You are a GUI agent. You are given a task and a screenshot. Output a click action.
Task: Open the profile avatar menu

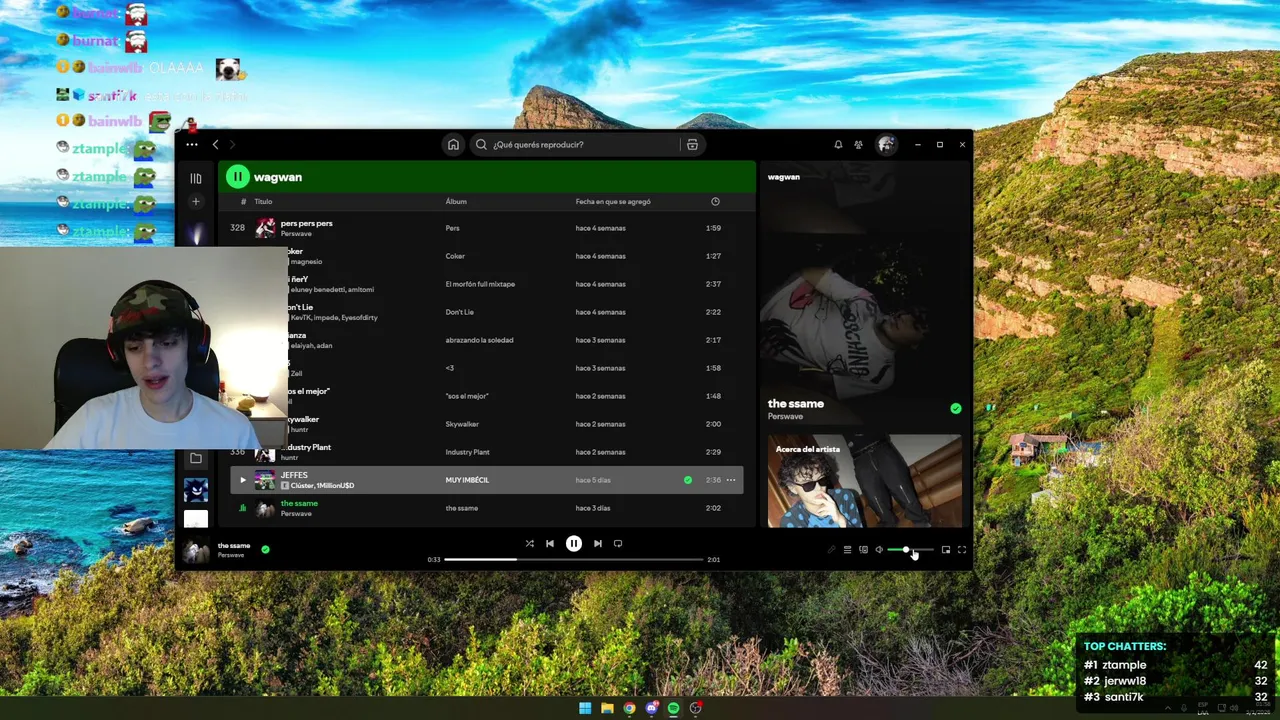pos(886,145)
